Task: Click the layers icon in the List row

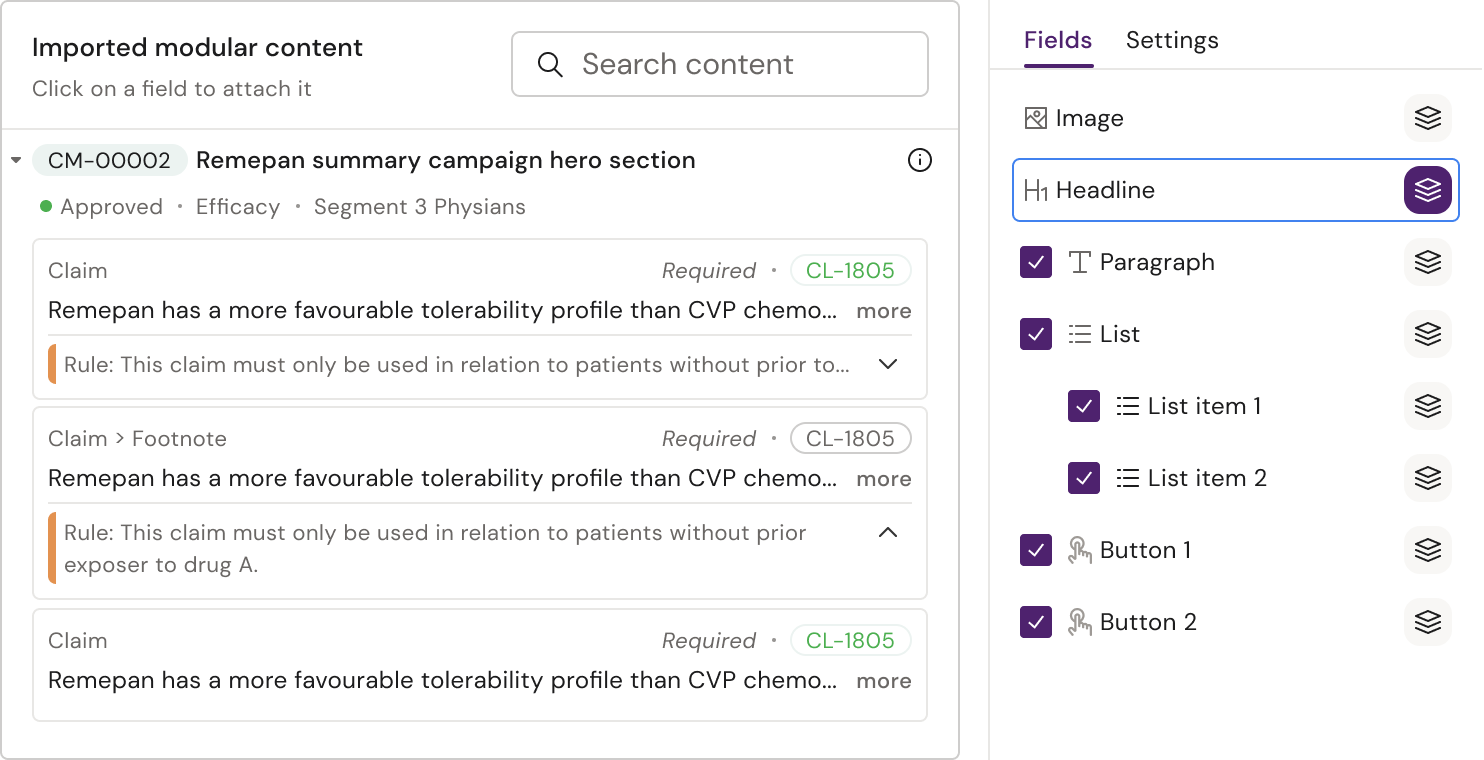Action: [1427, 334]
